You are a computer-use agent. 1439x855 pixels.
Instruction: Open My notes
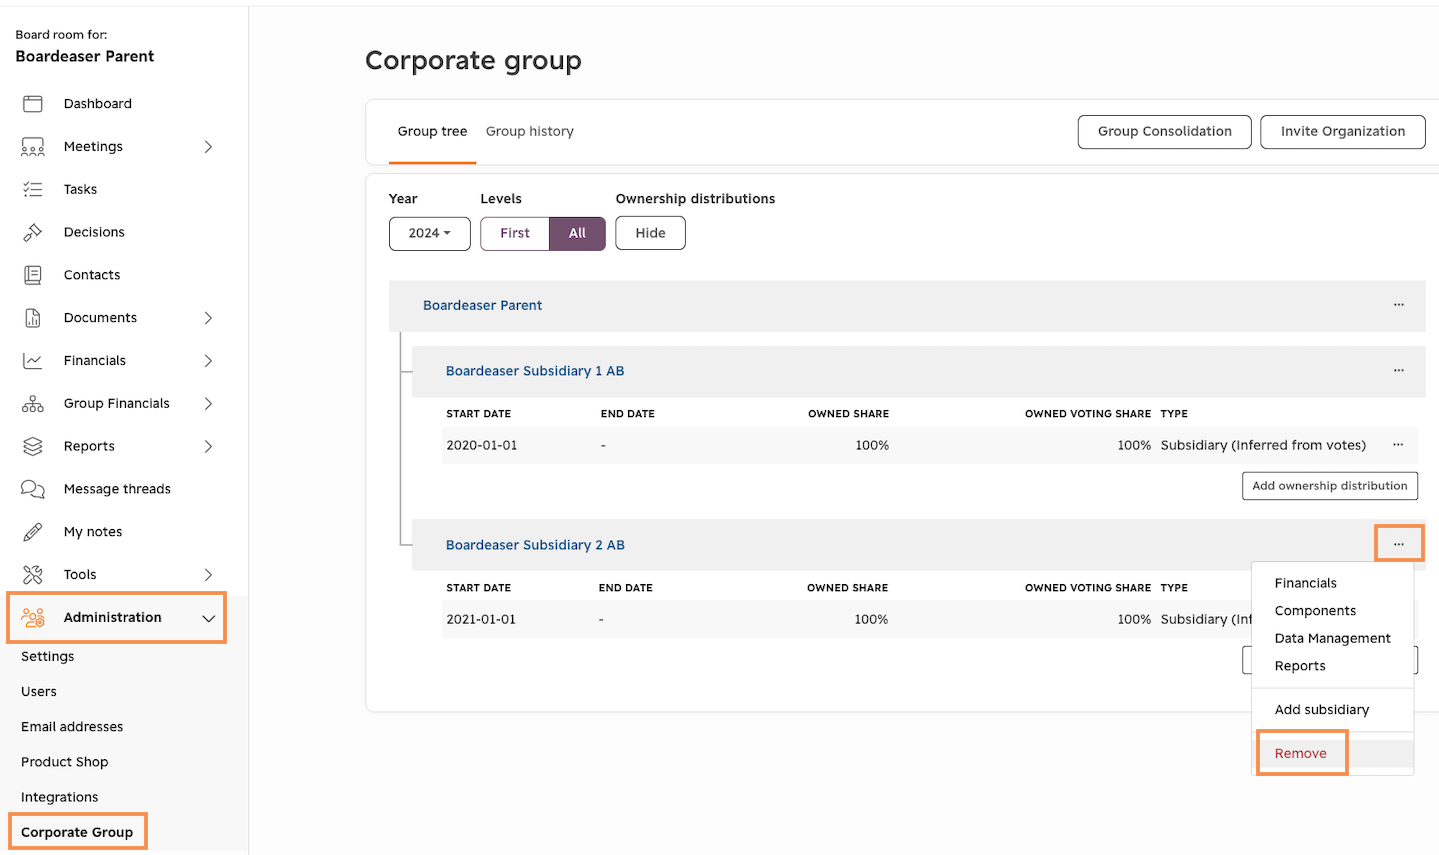pos(93,532)
